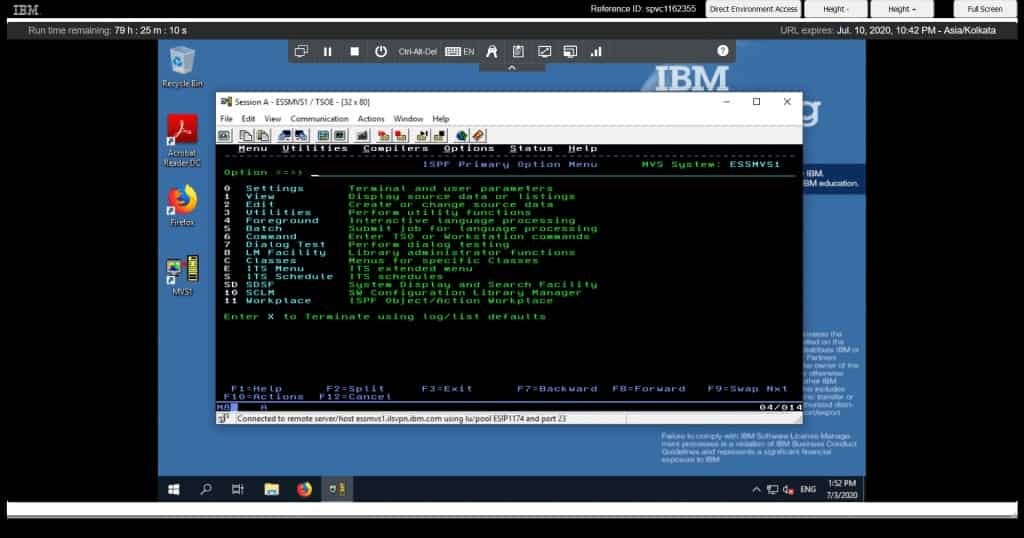Open ISPF Utilities action bar item
Screen dimensions: 1024x538
[315, 149]
